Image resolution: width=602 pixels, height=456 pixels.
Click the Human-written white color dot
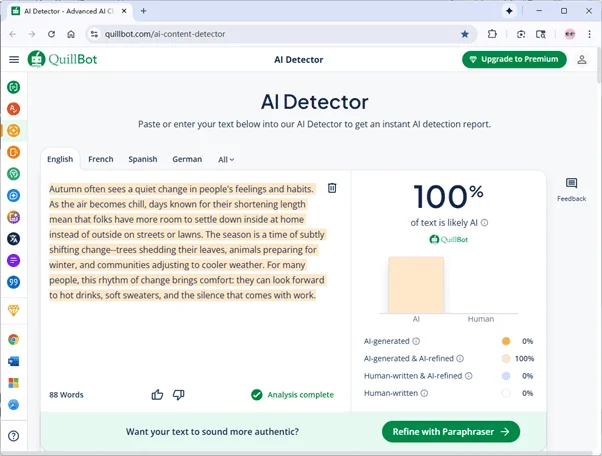tap(506, 393)
